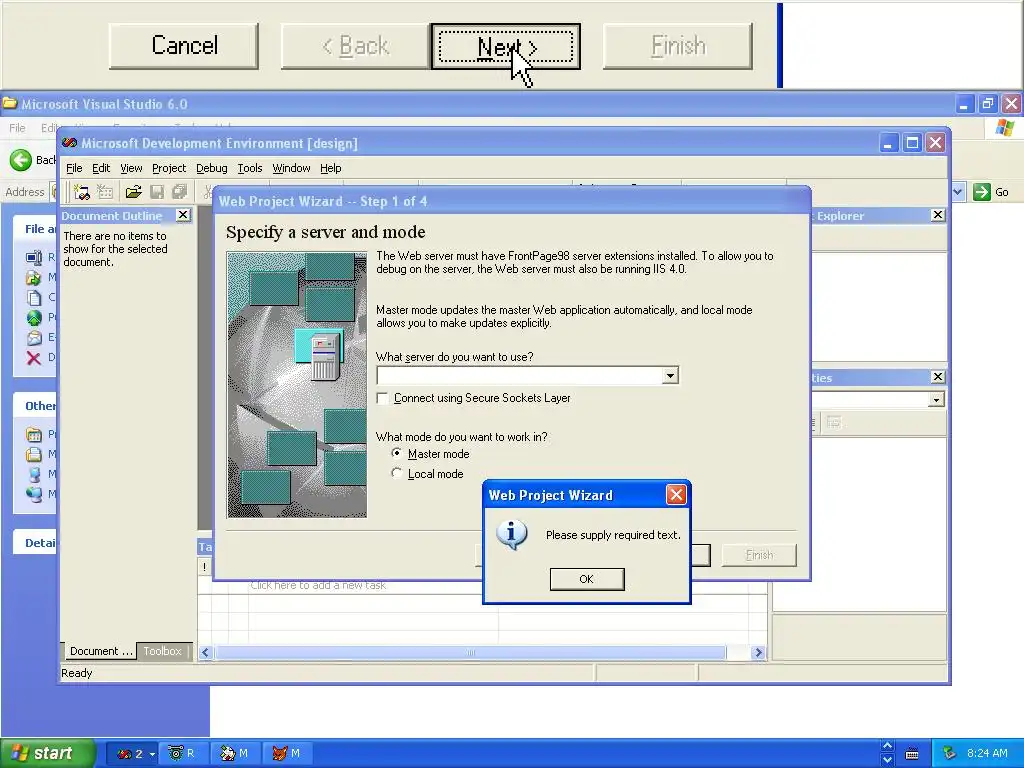Click the magnified Next button
Image resolution: width=1024 pixels, height=768 pixels.
pos(506,46)
